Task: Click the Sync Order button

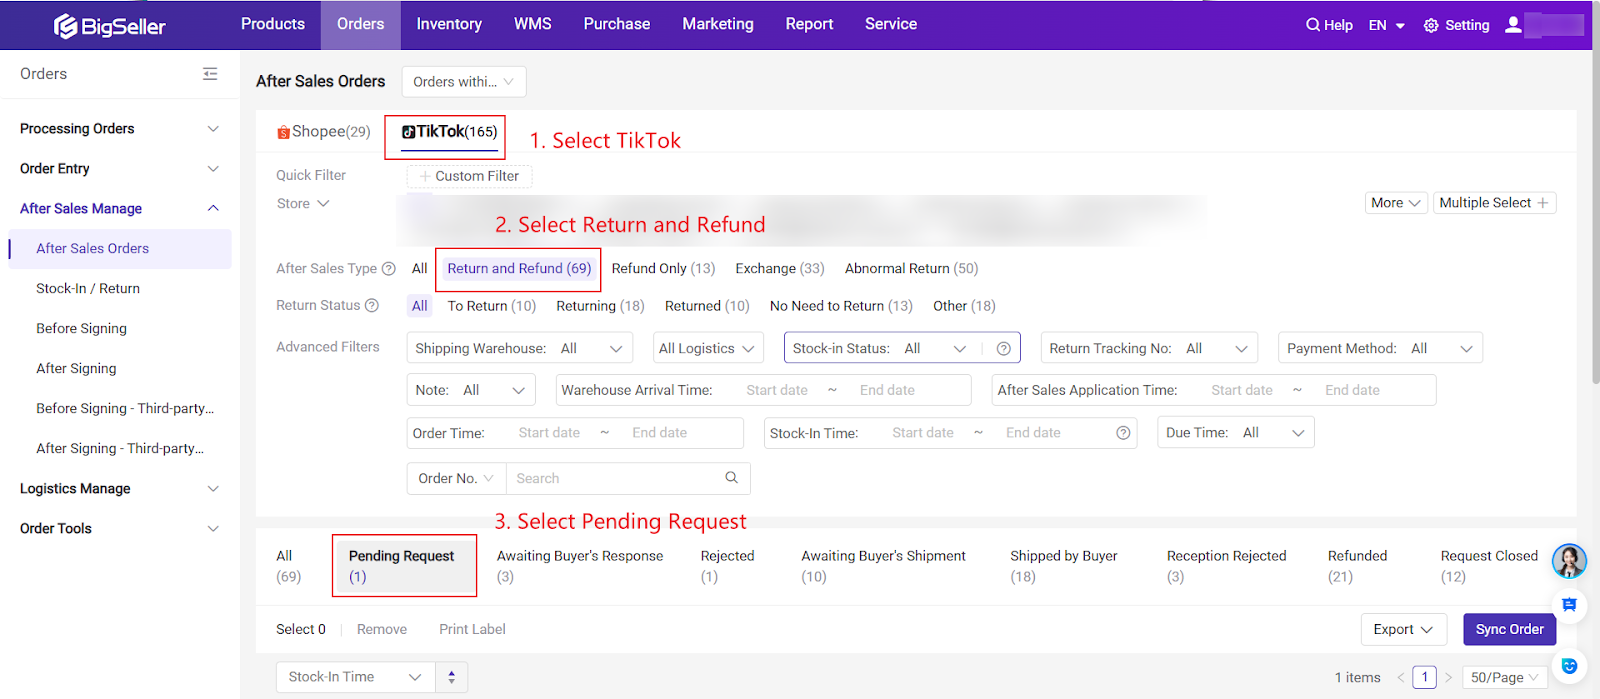Action: pyautogui.click(x=1509, y=629)
